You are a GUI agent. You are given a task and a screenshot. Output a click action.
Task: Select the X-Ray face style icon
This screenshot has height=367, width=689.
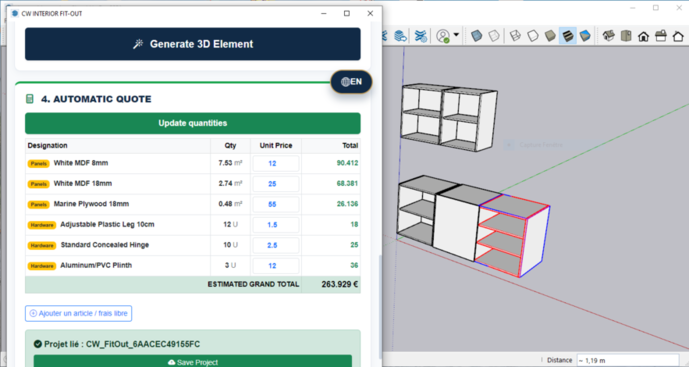point(476,36)
